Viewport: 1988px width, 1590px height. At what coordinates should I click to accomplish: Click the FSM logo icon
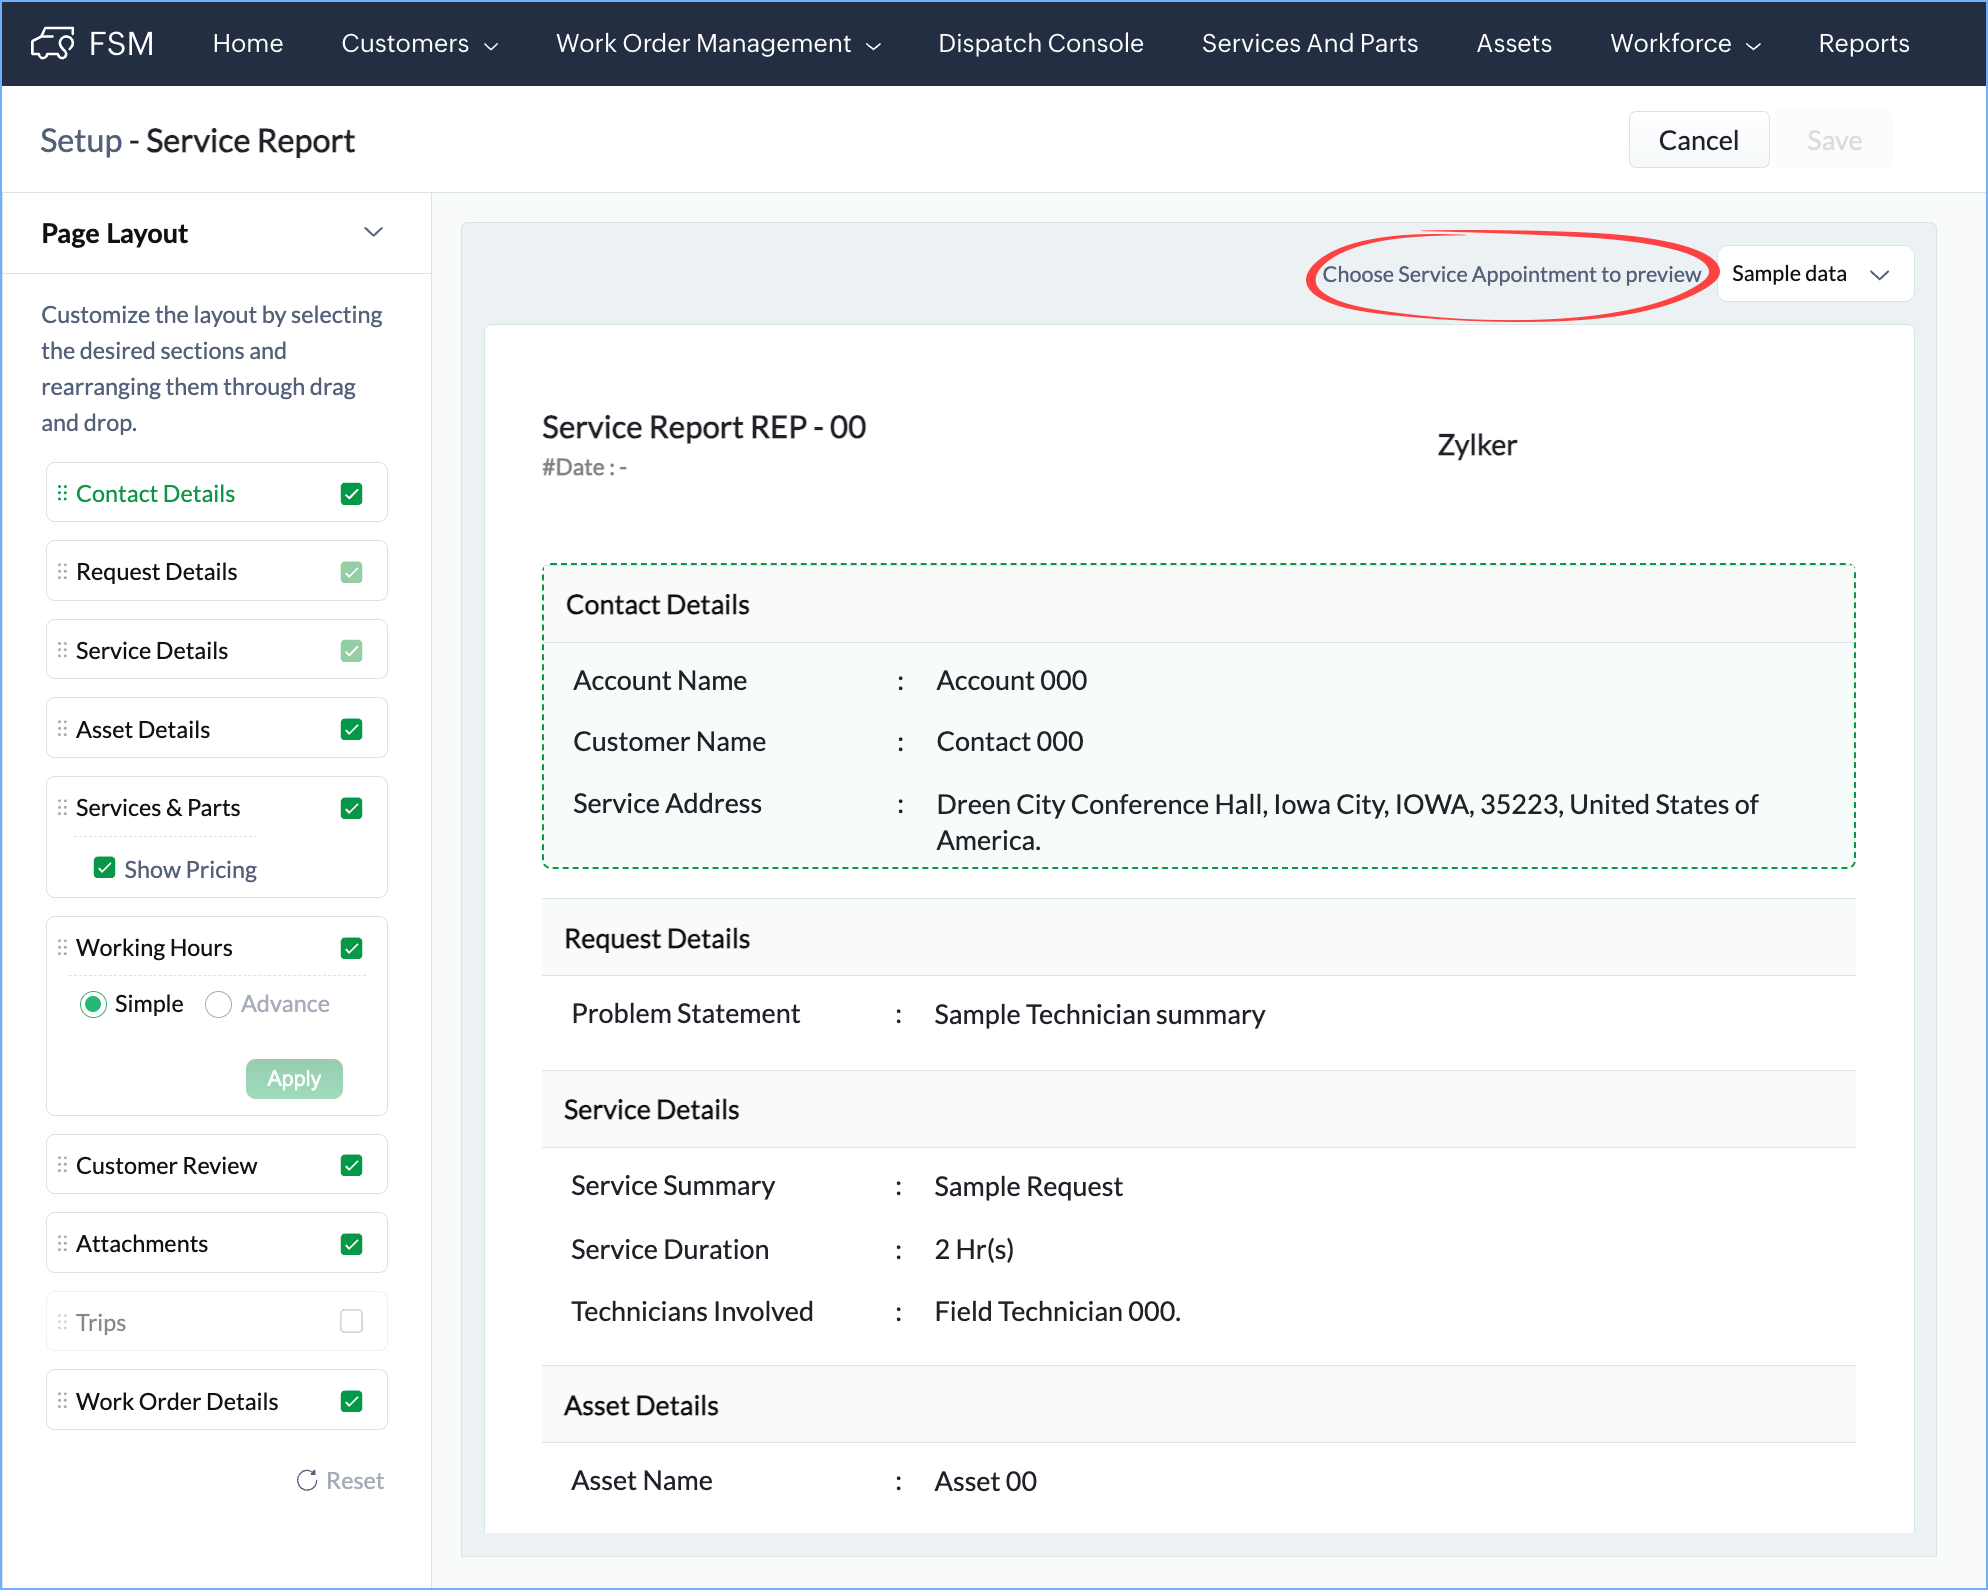(x=52, y=43)
